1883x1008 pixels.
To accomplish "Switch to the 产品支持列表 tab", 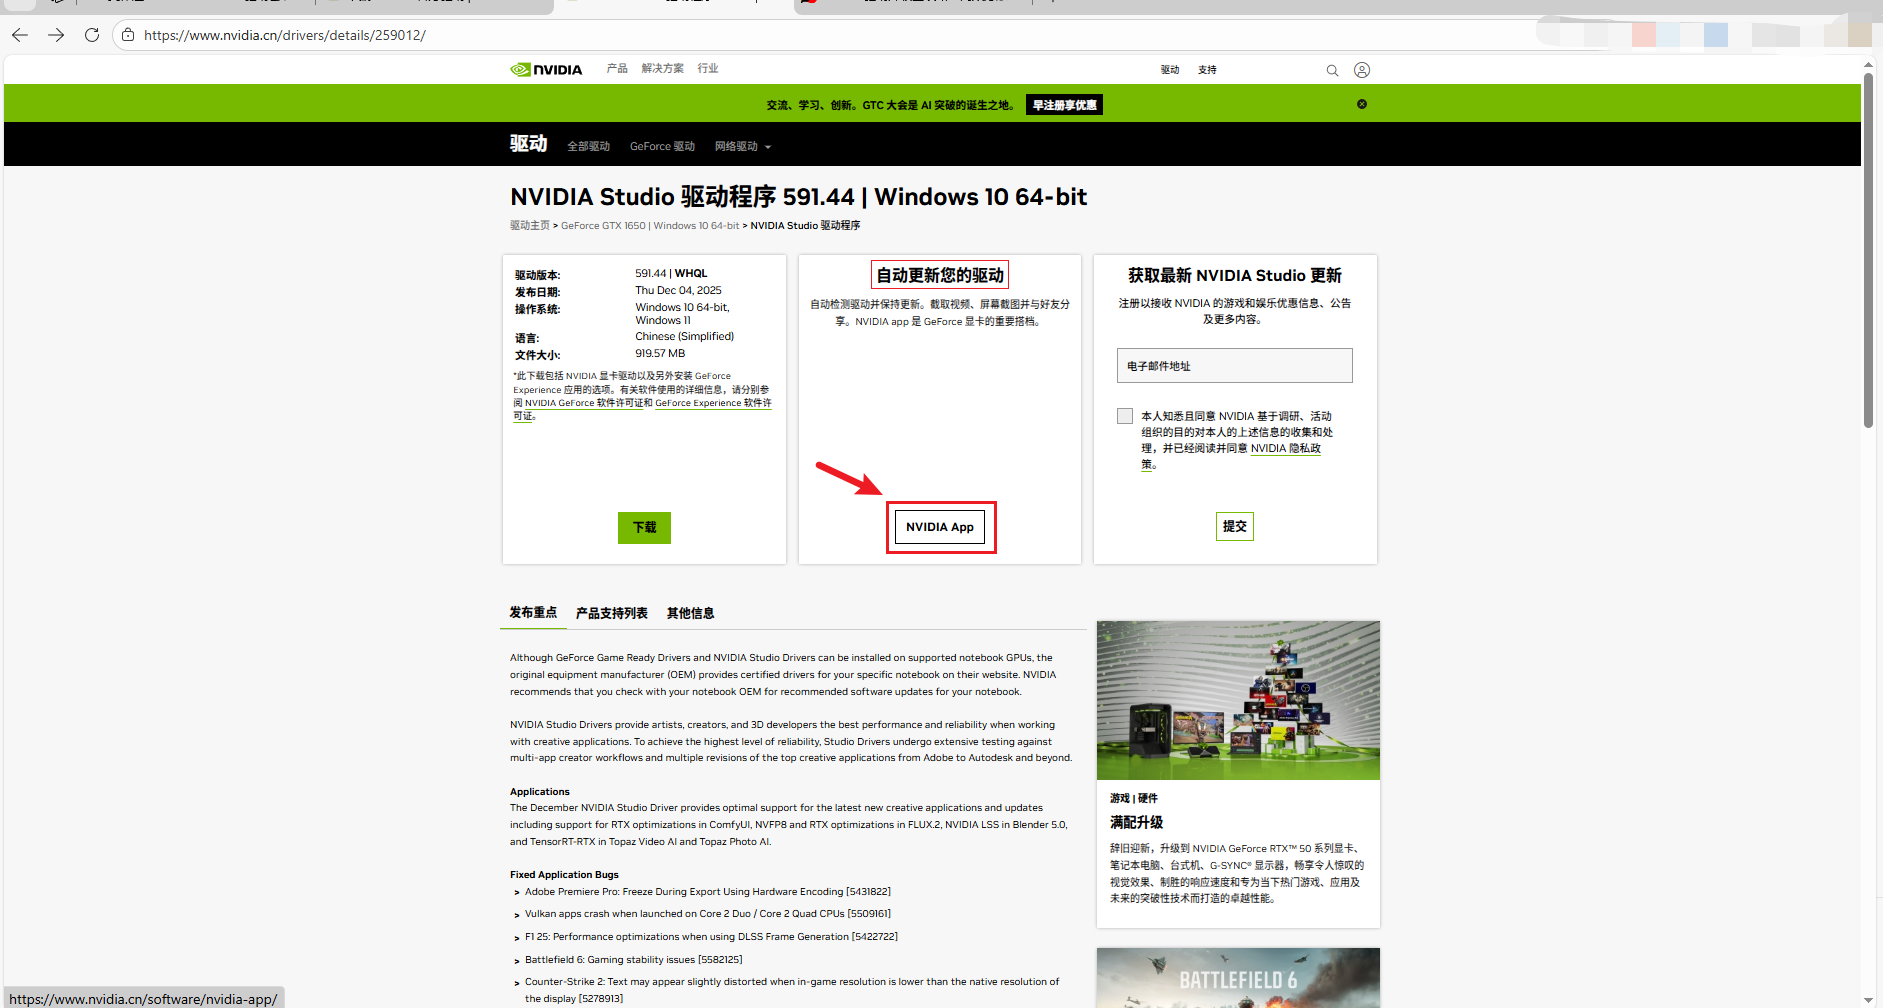I will (x=611, y=613).
